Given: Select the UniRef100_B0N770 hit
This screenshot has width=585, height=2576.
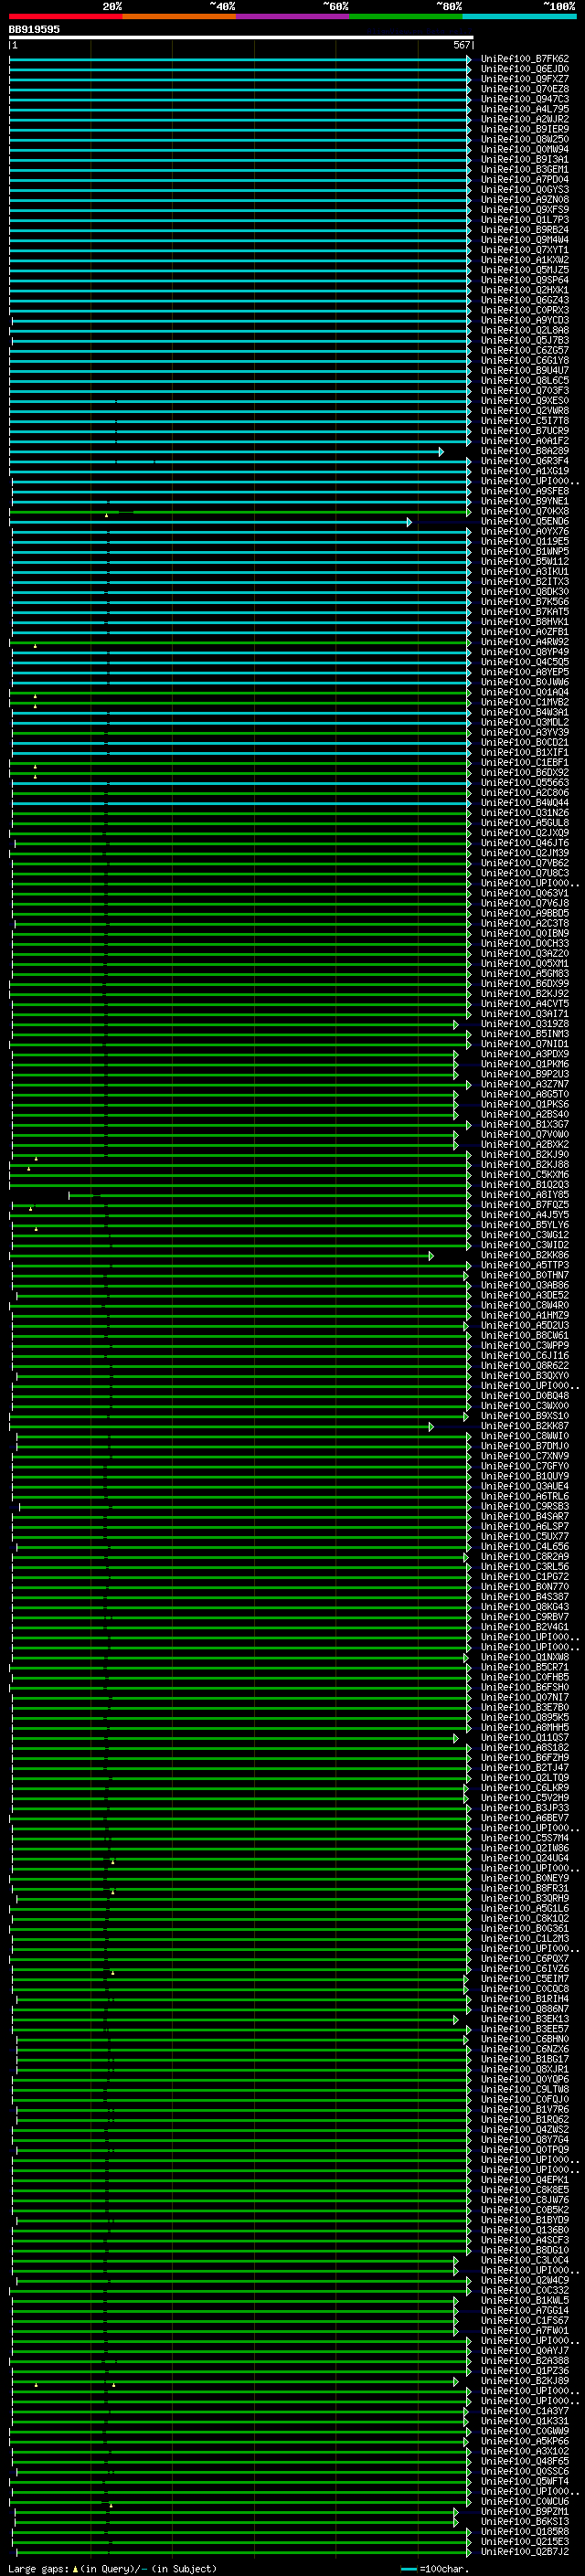Looking at the screenshot, I should [524, 1587].
